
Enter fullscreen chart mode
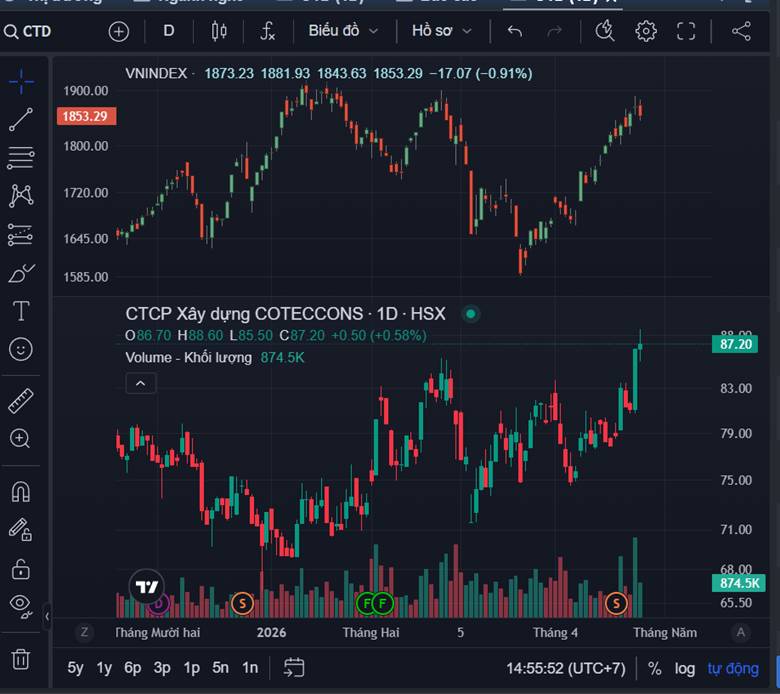686,31
